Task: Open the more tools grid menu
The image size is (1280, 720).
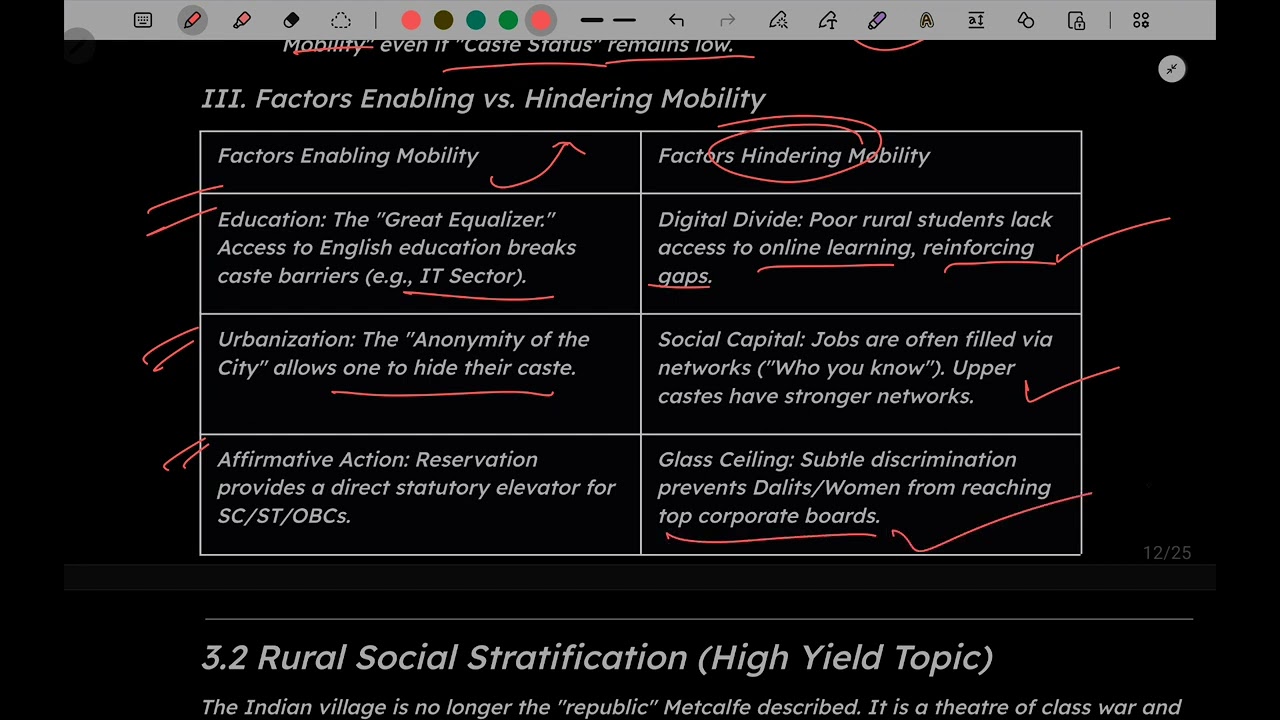Action: point(1141,20)
